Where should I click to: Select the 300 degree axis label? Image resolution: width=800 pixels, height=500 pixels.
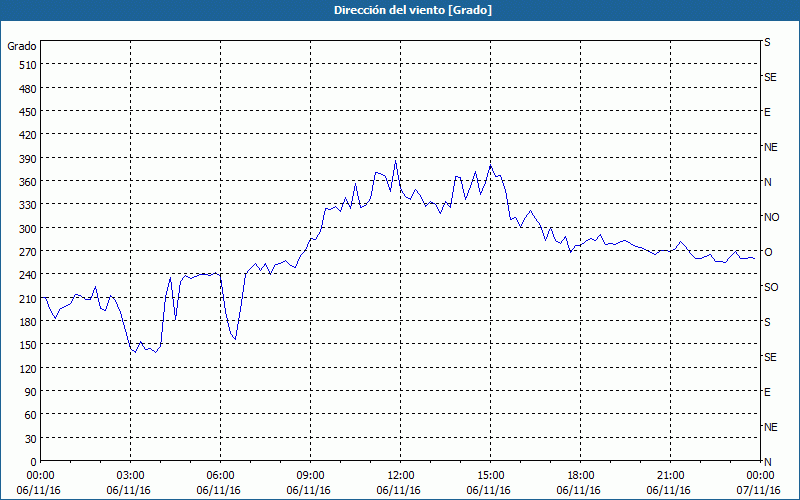click(28, 229)
